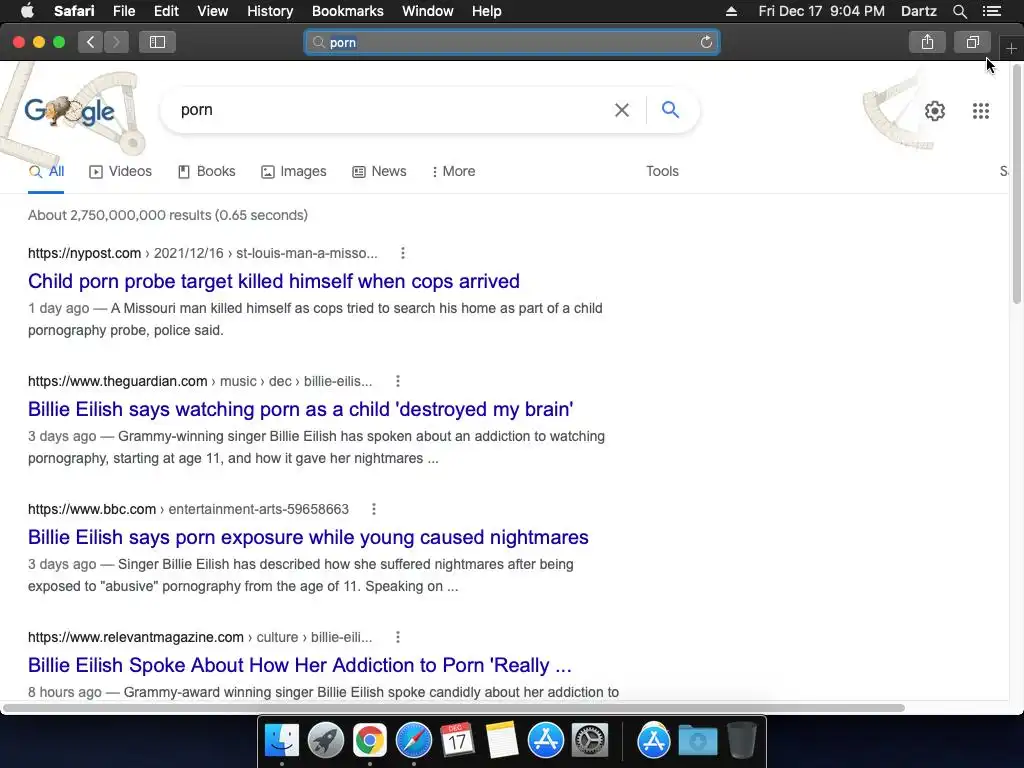Open options for relevantmagazine.com result
Viewport: 1024px width, 768px height.
click(398, 637)
